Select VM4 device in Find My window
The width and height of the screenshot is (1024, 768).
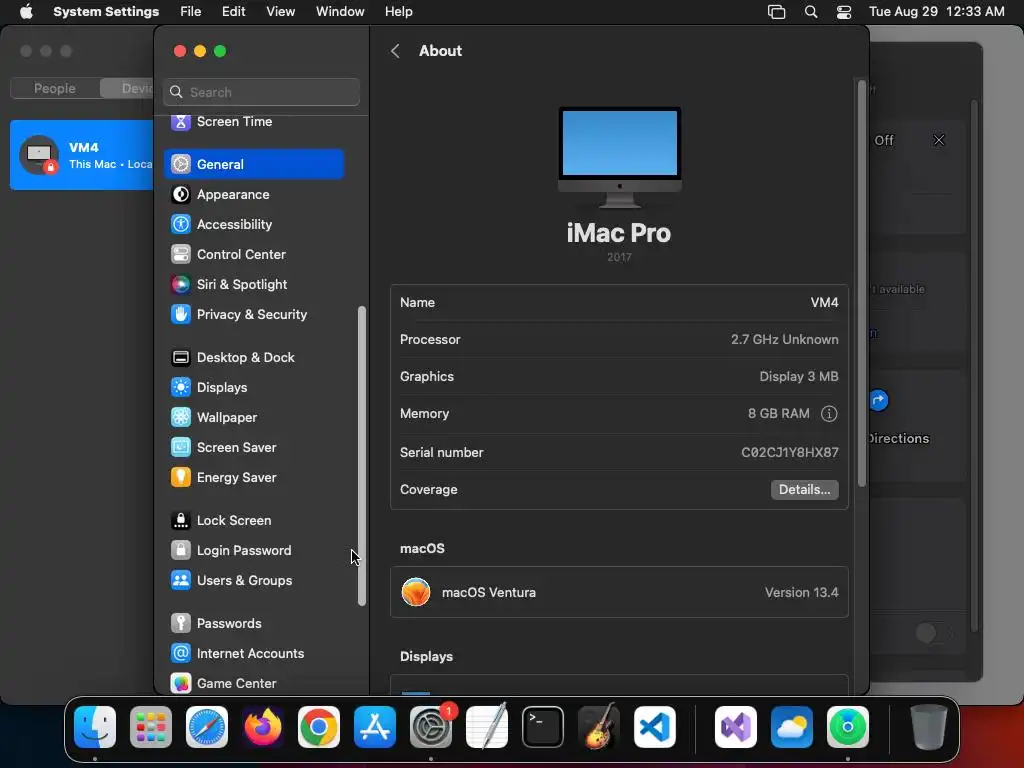(x=82, y=155)
